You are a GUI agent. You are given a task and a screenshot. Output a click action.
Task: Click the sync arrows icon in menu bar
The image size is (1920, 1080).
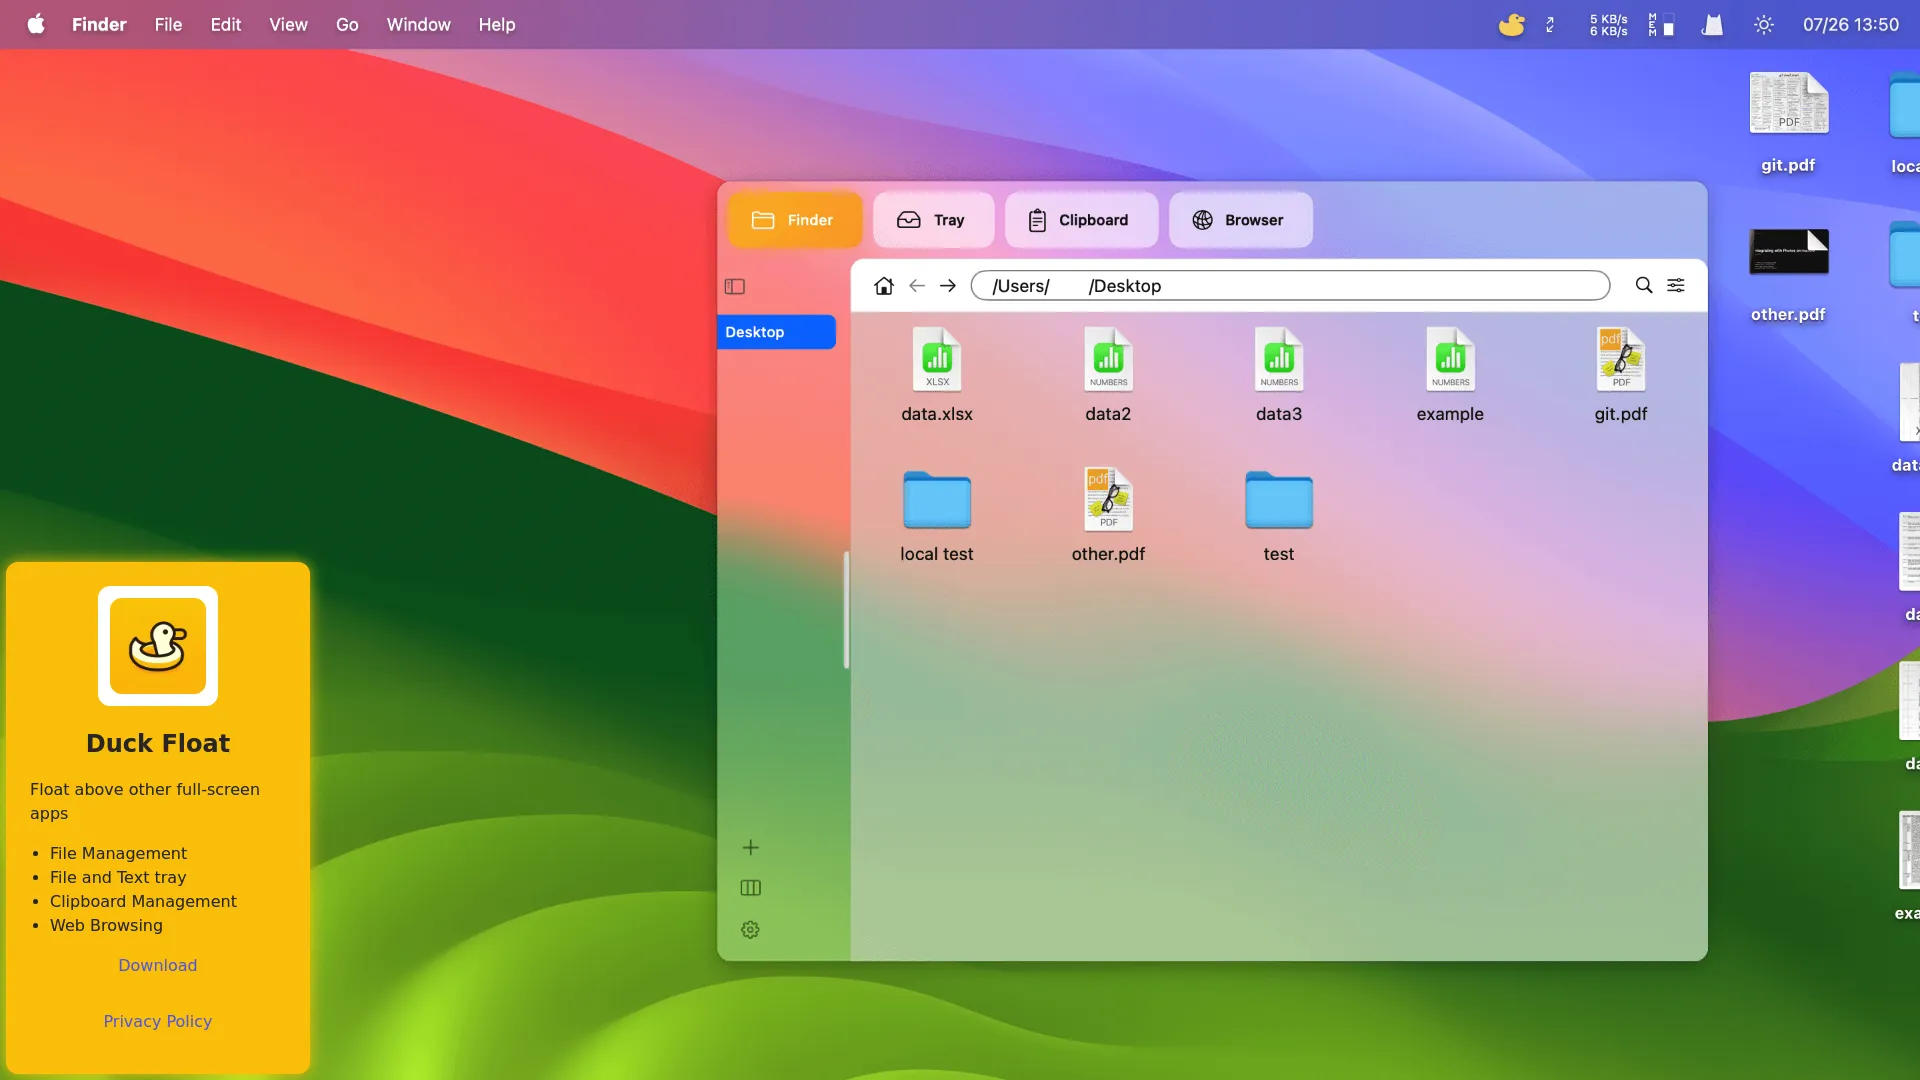point(1550,25)
